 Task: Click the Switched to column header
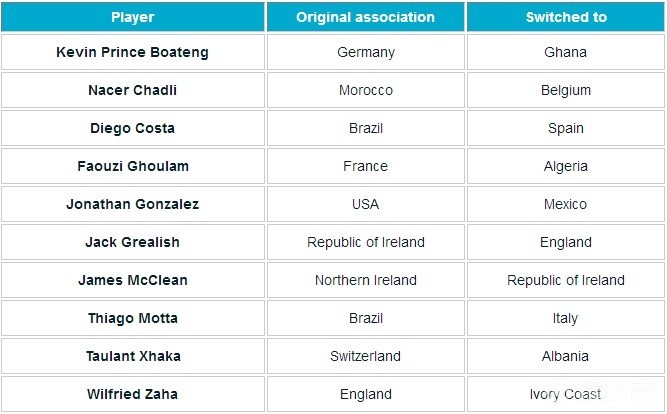tap(566, 17)
